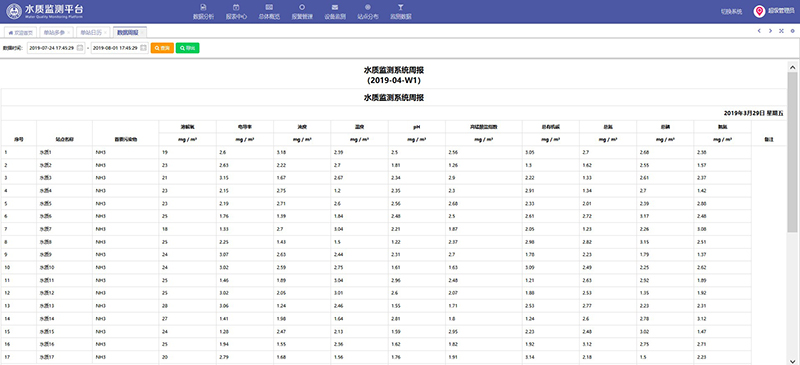Open the 站点分布 site distribution icon
The image size is (800, 365).
click(x=368, y=7)
